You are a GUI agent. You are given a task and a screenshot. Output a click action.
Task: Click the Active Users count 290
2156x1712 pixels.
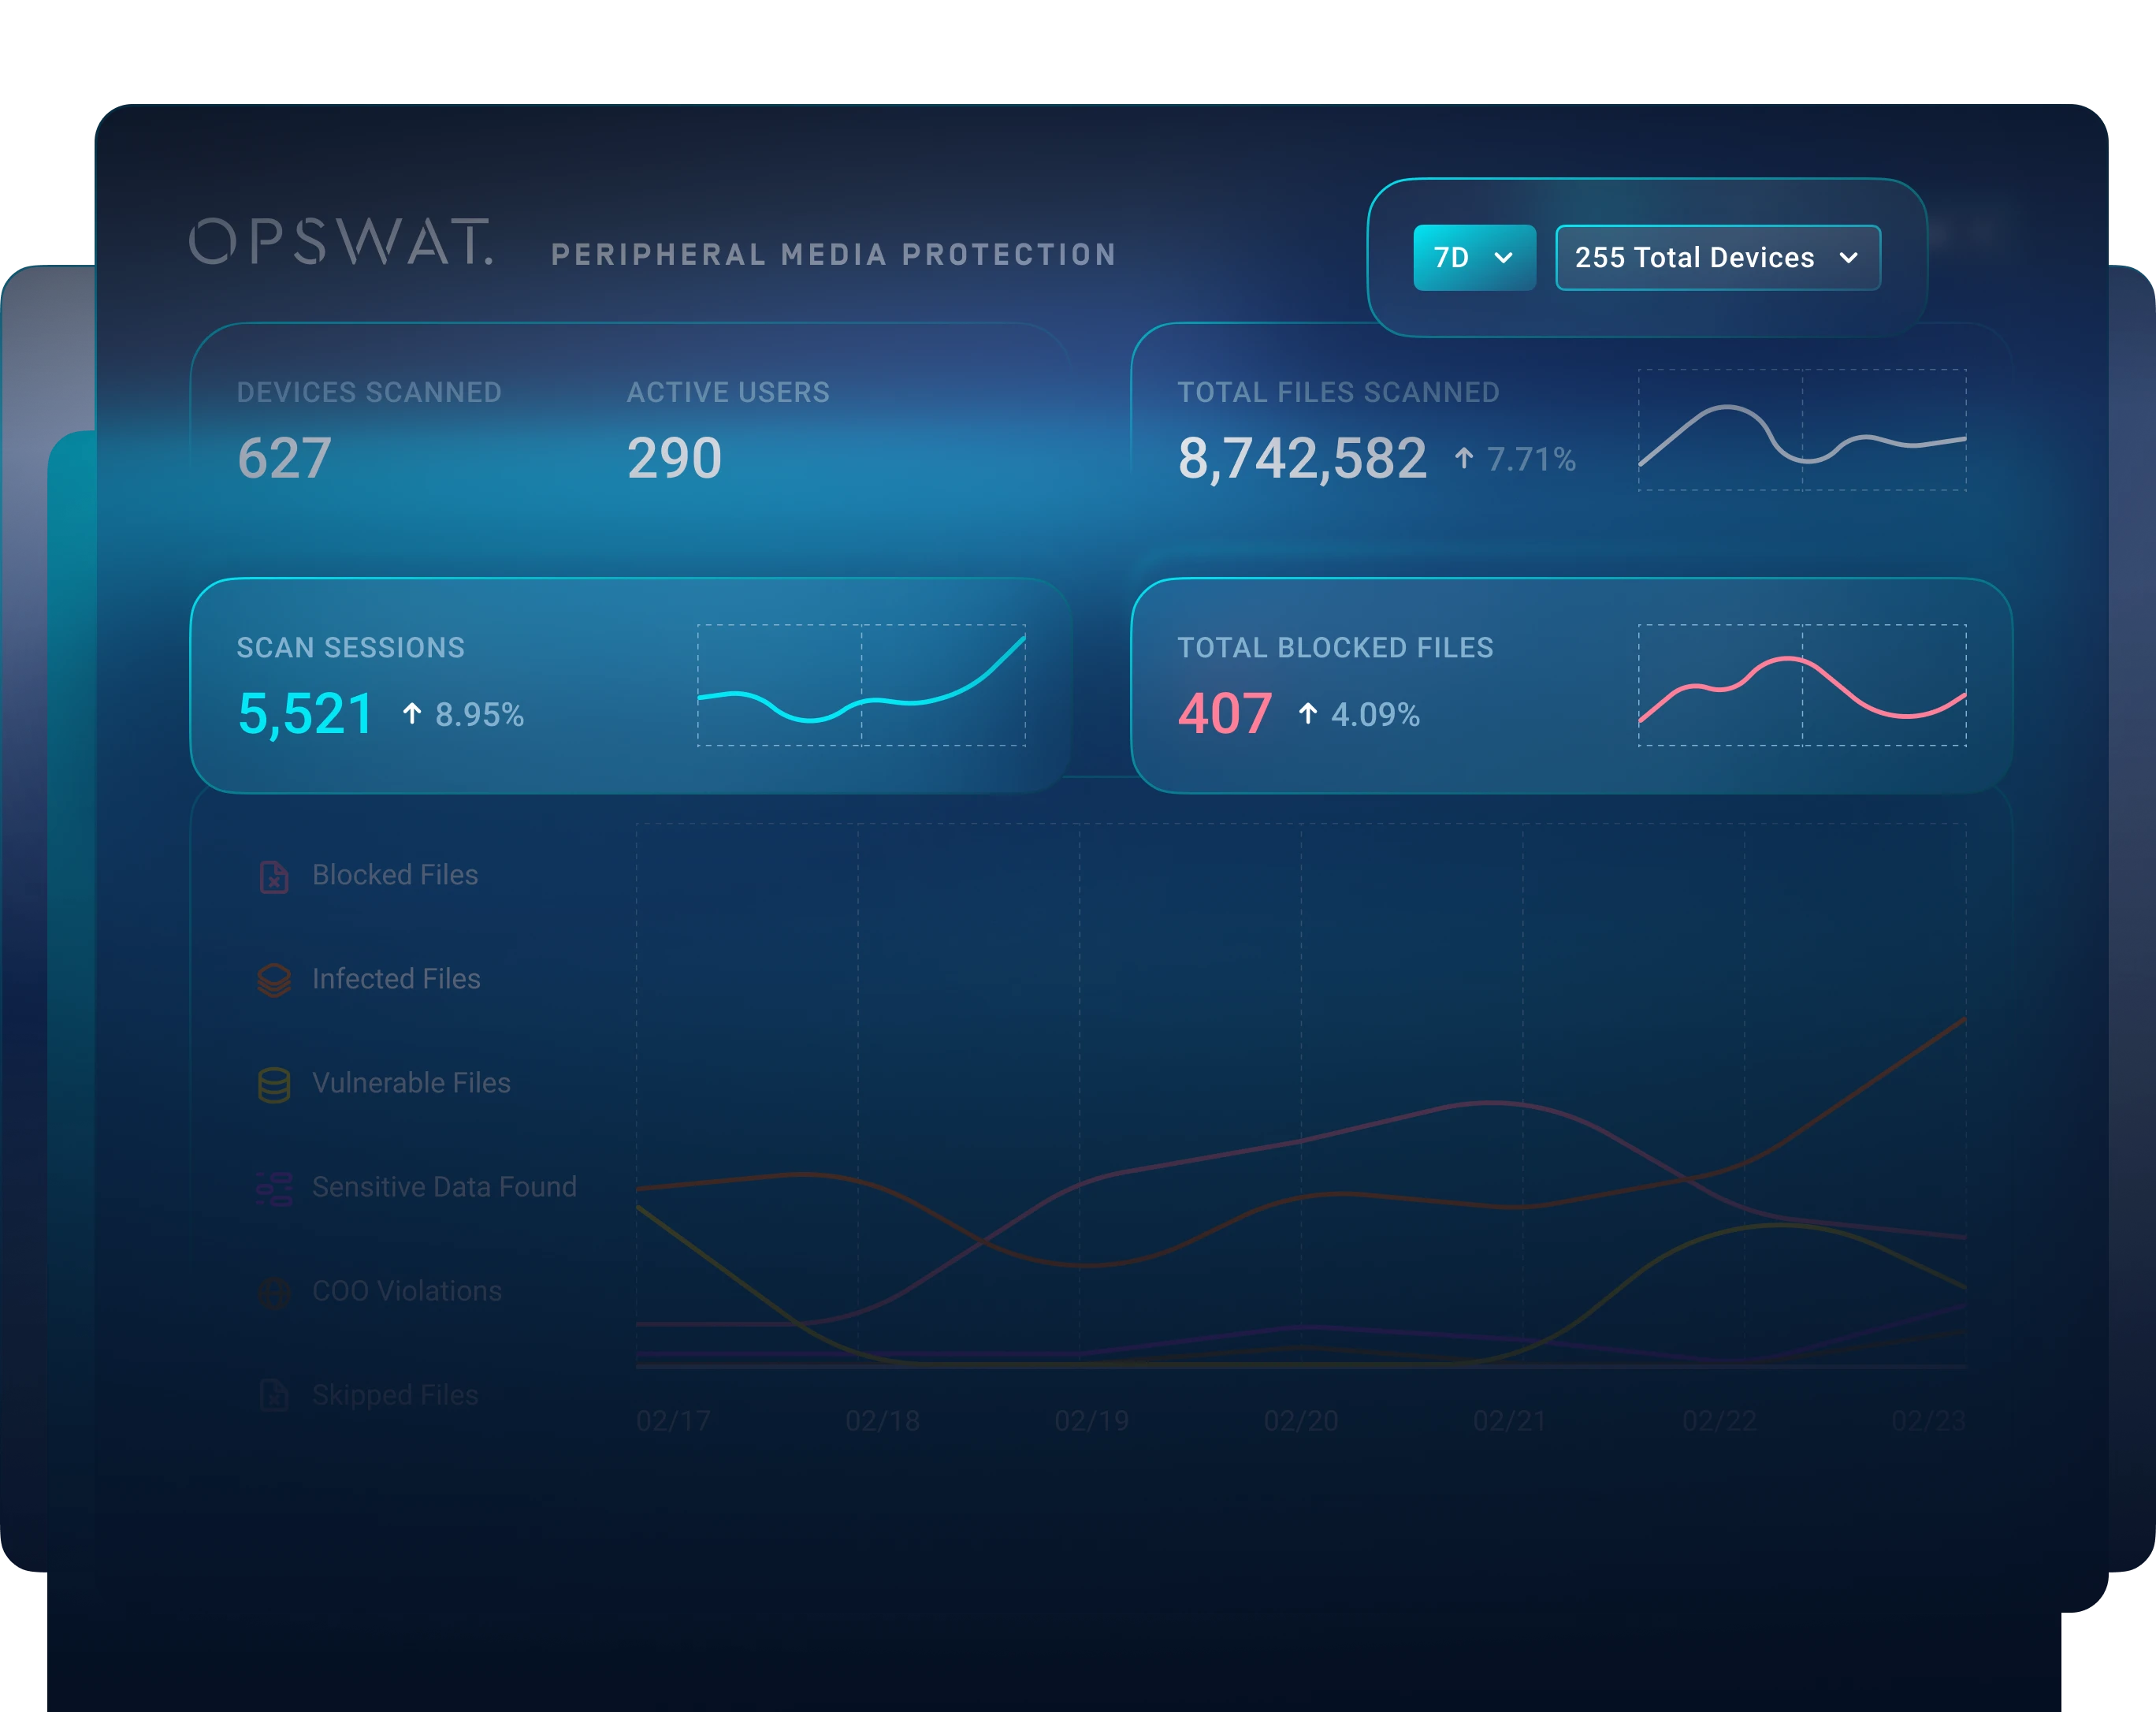coord(674,459)
